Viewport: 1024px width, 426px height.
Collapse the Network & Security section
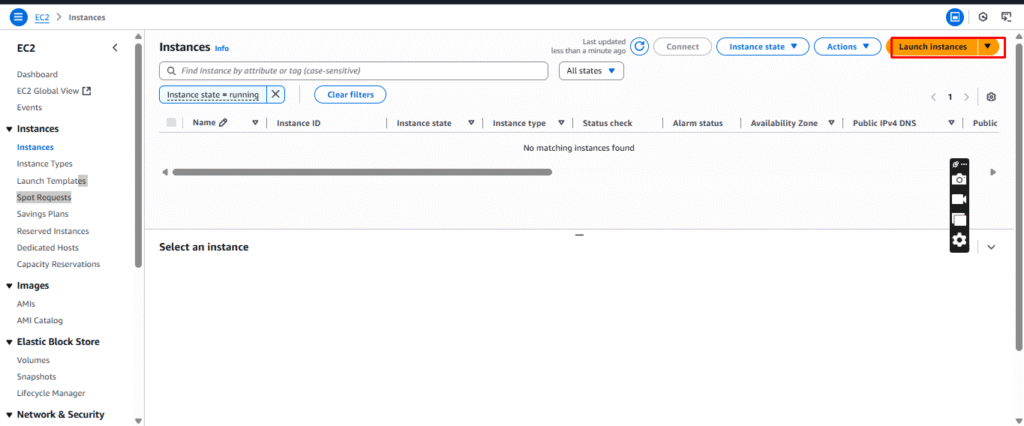tap(9, 414)
